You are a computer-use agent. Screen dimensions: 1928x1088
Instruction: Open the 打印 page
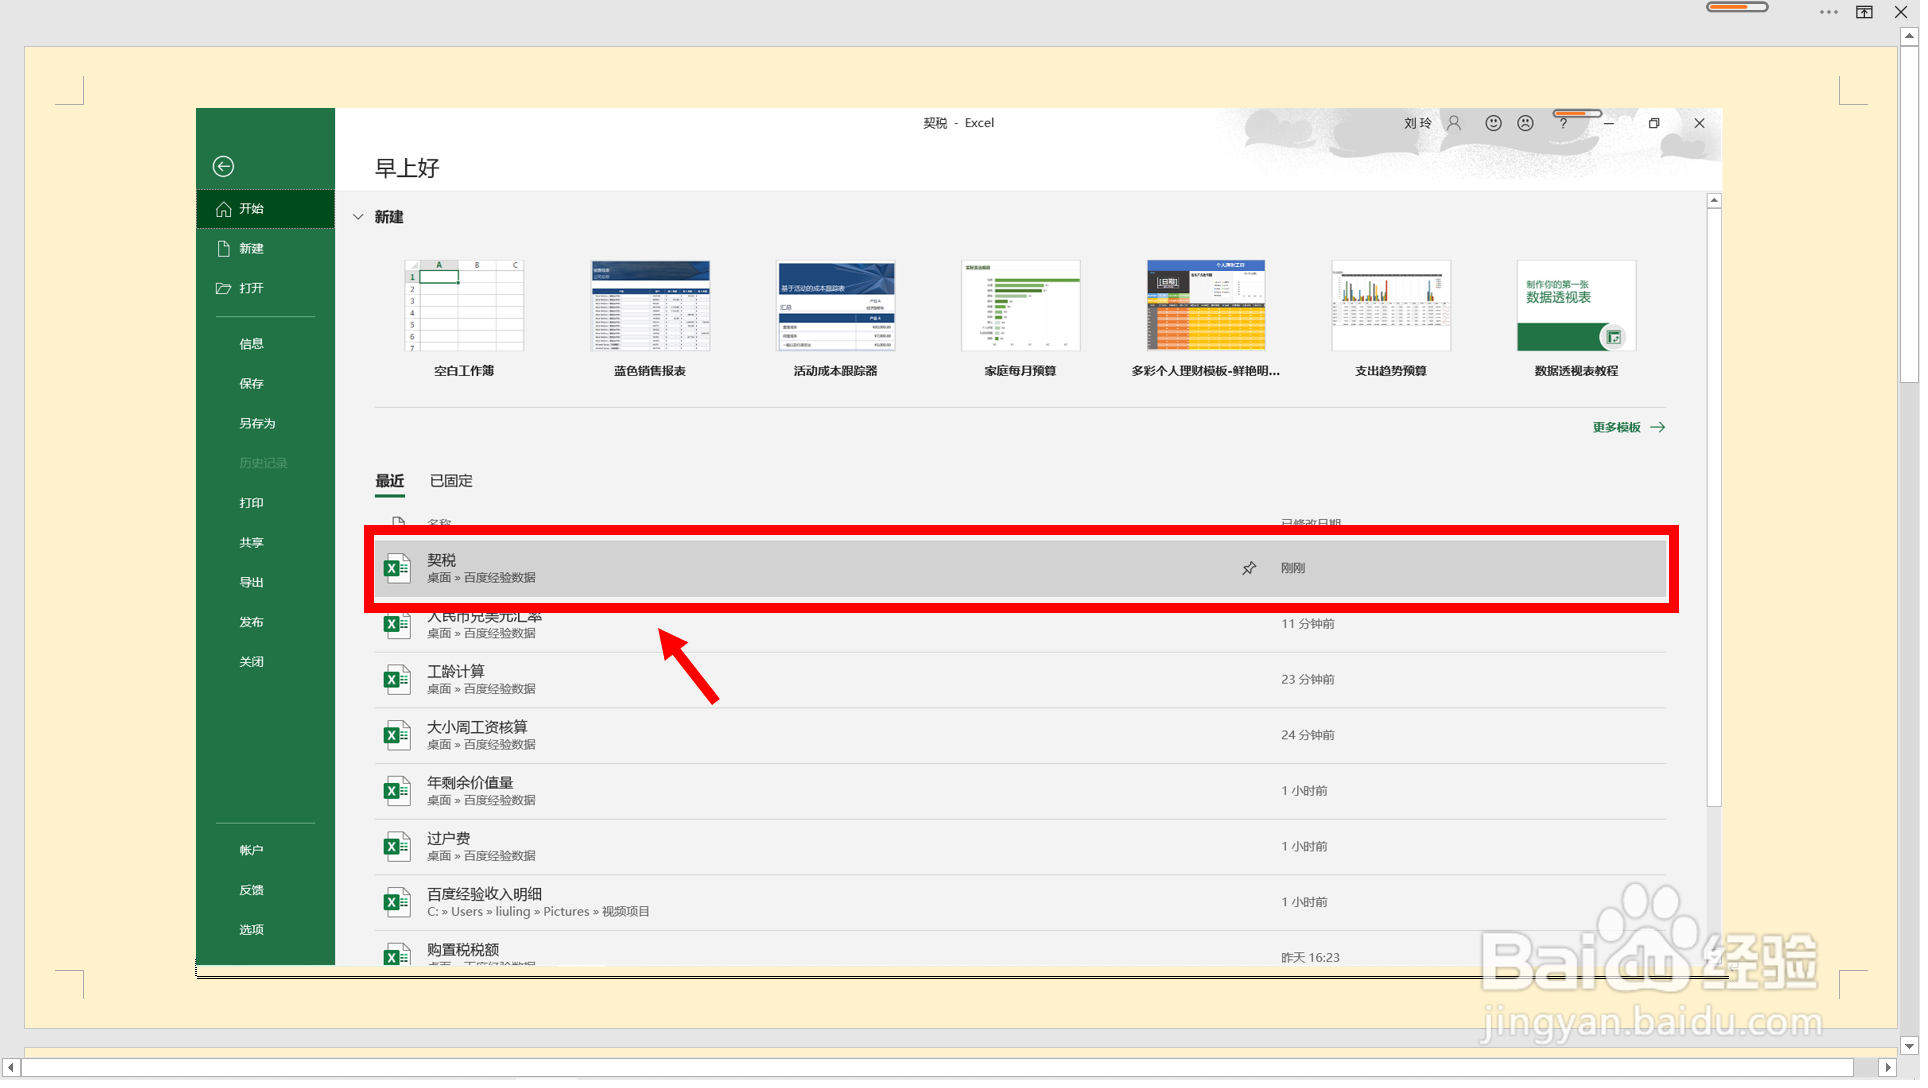point(266,505)
